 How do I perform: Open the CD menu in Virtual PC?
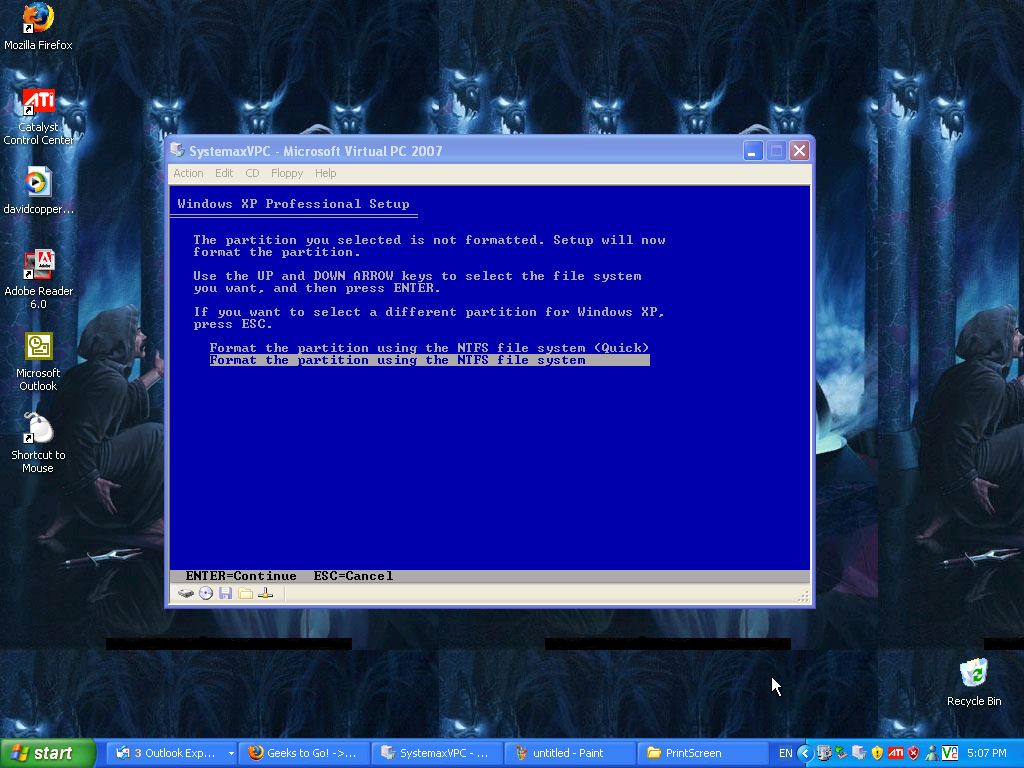point(252,173)
